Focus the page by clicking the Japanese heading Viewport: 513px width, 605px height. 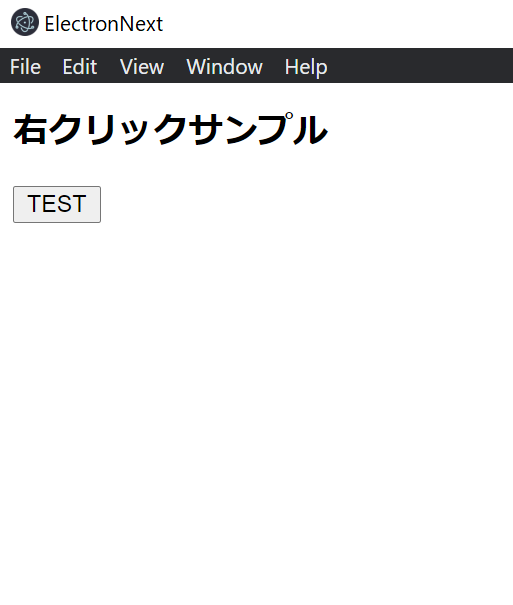click(170, 130)
